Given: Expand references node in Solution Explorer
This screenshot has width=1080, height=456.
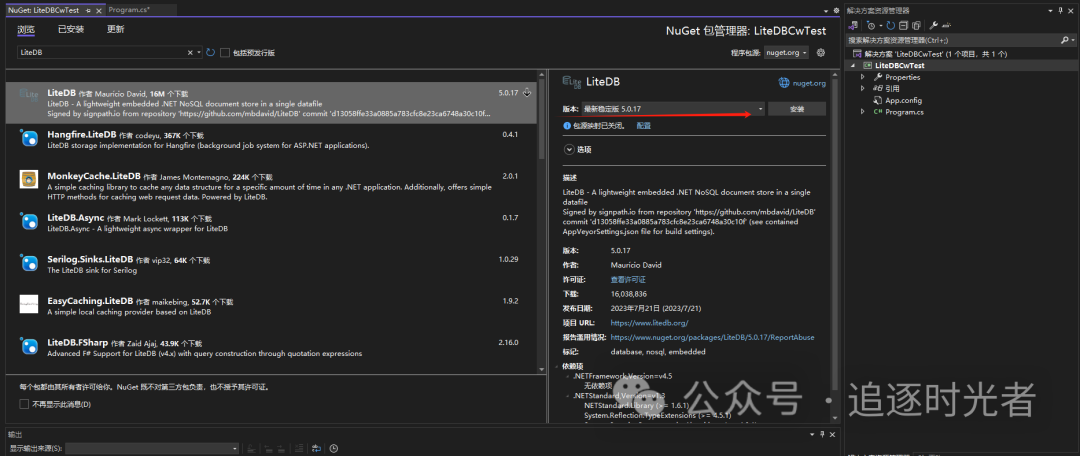Looking at the screenshot, I should (862, 88).
